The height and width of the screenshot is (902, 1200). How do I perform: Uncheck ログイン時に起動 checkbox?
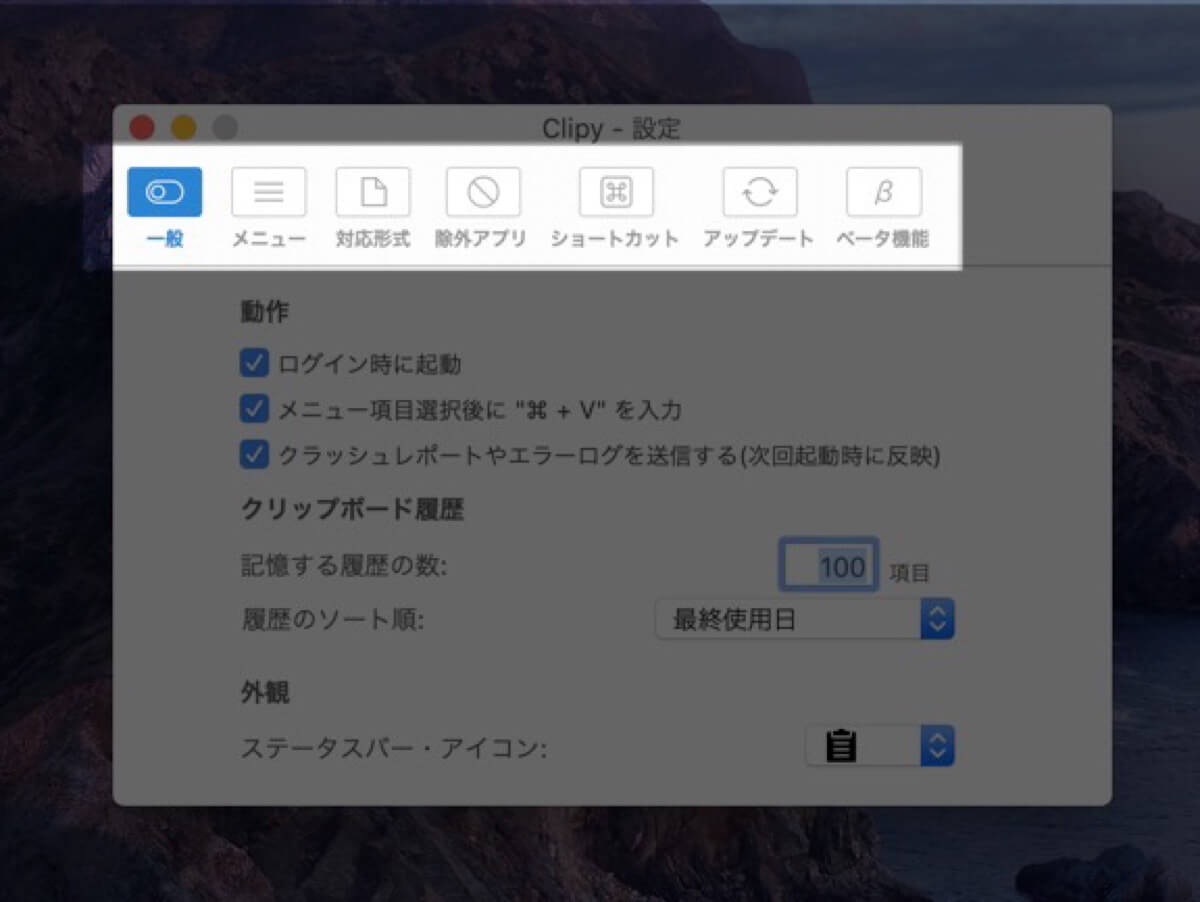pyautogui.click(x=254, y=362)
